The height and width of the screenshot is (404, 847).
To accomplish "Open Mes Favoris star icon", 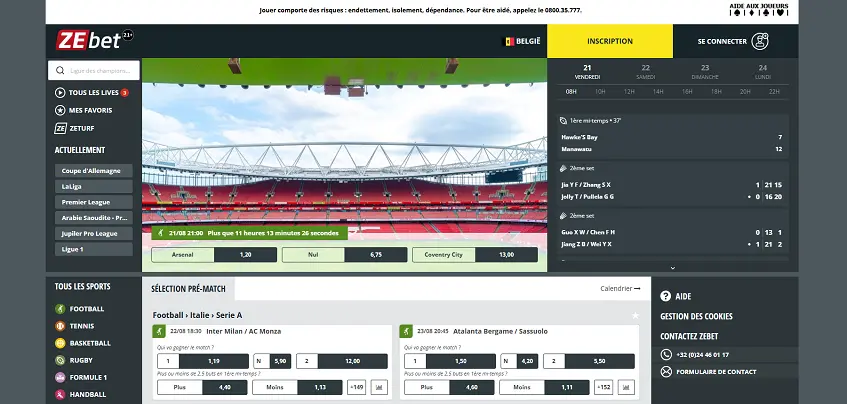I will pyautogui.click(x=60, y=110).
